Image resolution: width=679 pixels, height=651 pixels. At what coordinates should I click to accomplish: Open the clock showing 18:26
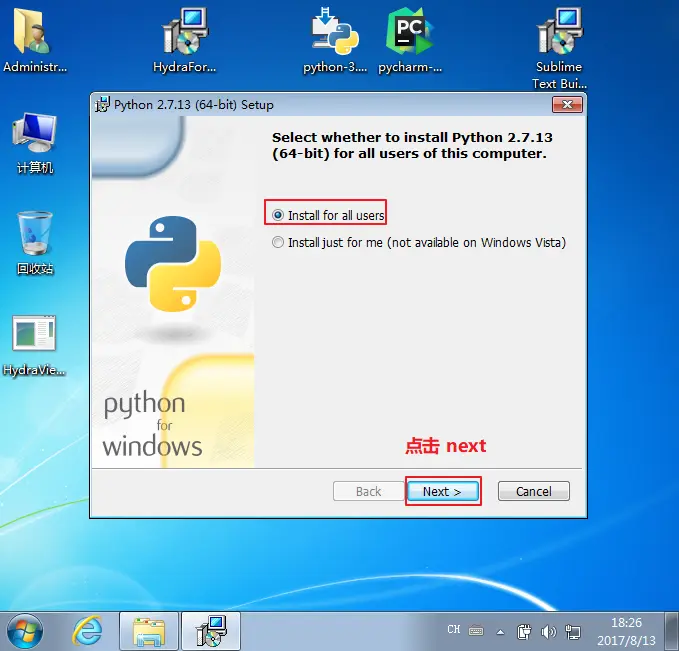point(626,632)
